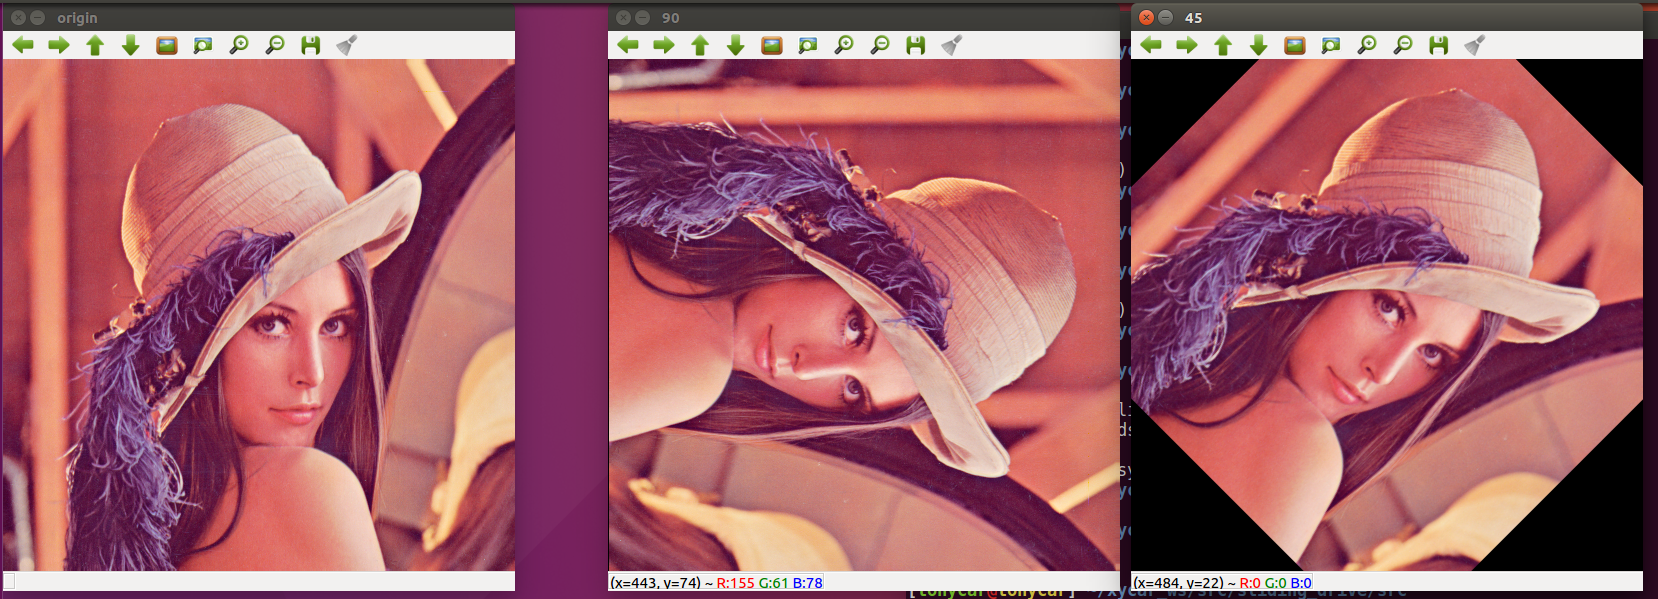Click the '45' window title text

pos(1194,18)
